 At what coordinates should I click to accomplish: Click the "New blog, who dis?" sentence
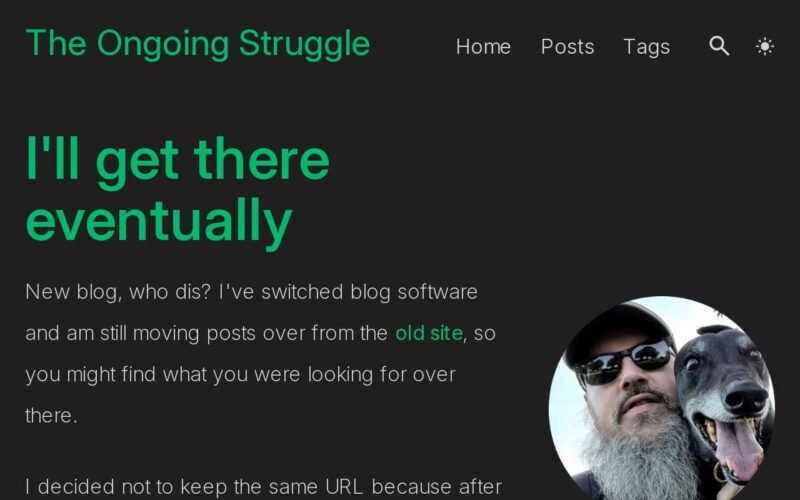tap(118, 292)
